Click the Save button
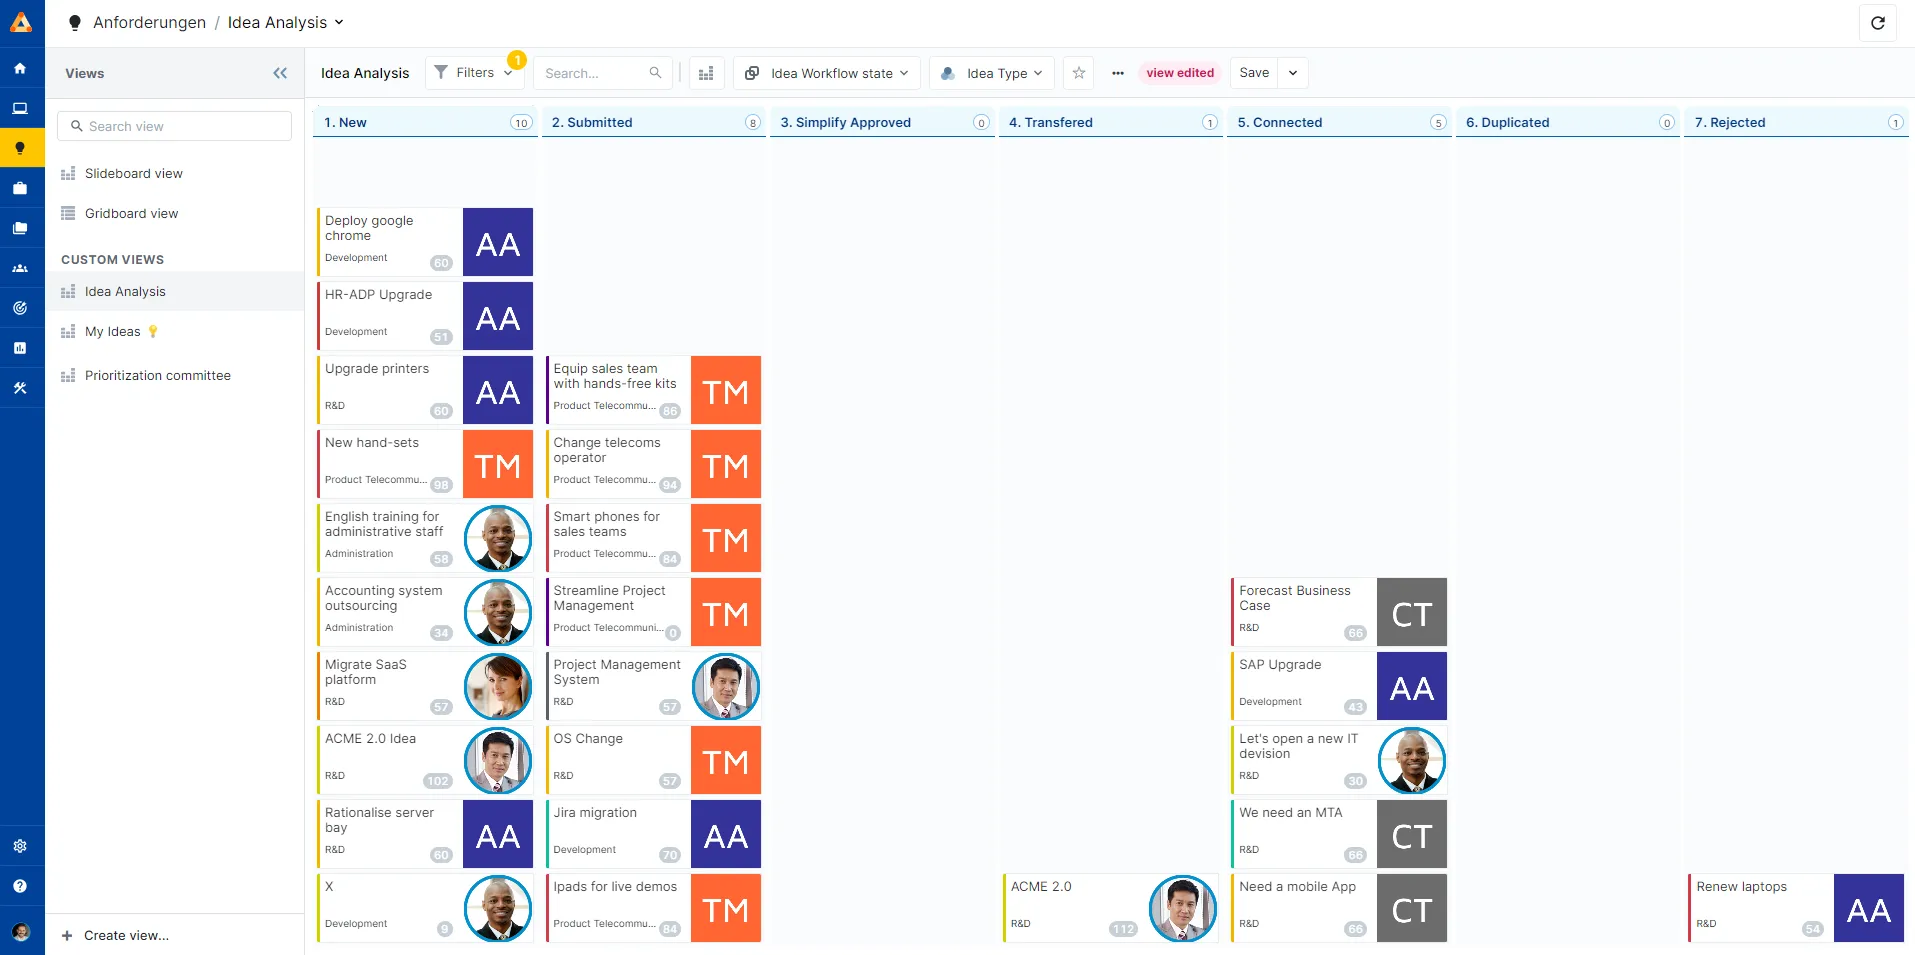Screen dimensions: 1915x955 pyautogui.click(x=1254, y=72)
